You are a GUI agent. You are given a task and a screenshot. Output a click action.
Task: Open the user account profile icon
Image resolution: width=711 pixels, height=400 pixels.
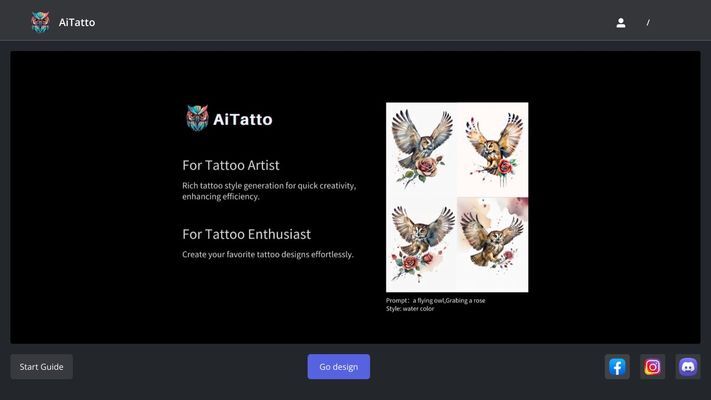pyautogui.click(x=621, y=23)
